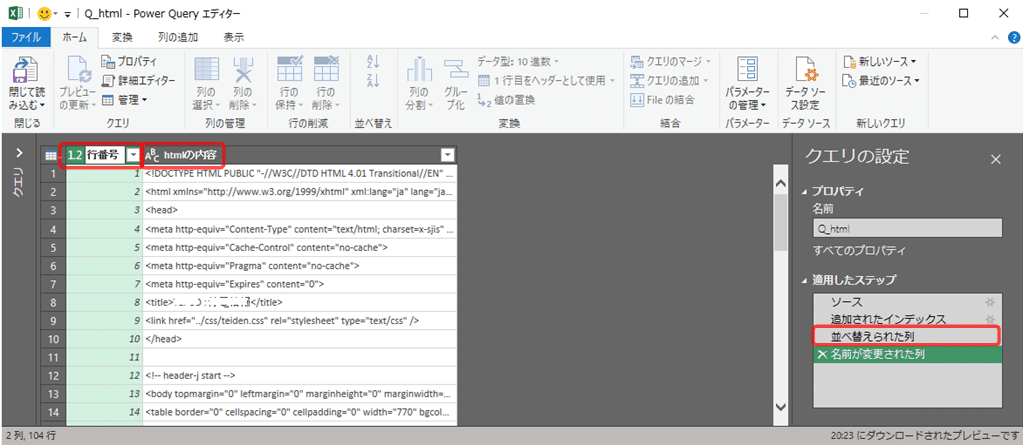Select the 名前が変更された列 step

tap(908, 354)
